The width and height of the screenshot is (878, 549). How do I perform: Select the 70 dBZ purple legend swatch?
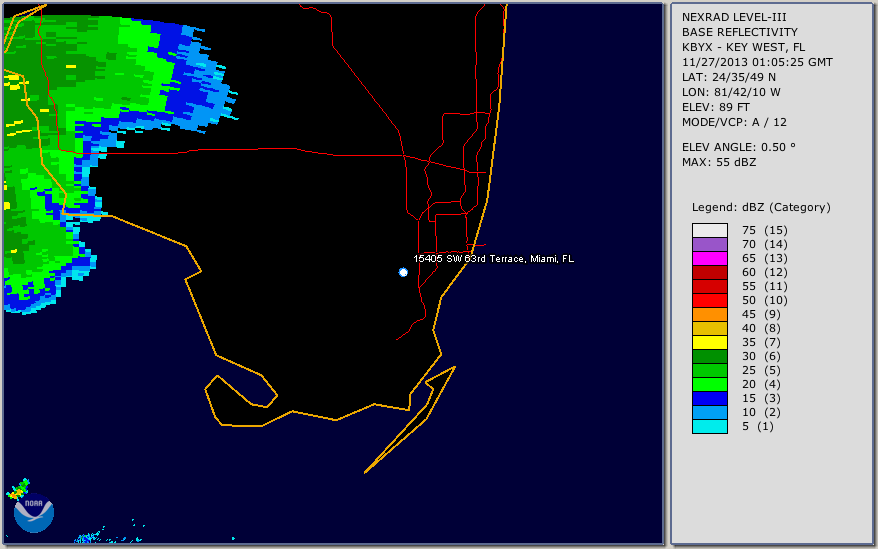coord(709,244)
